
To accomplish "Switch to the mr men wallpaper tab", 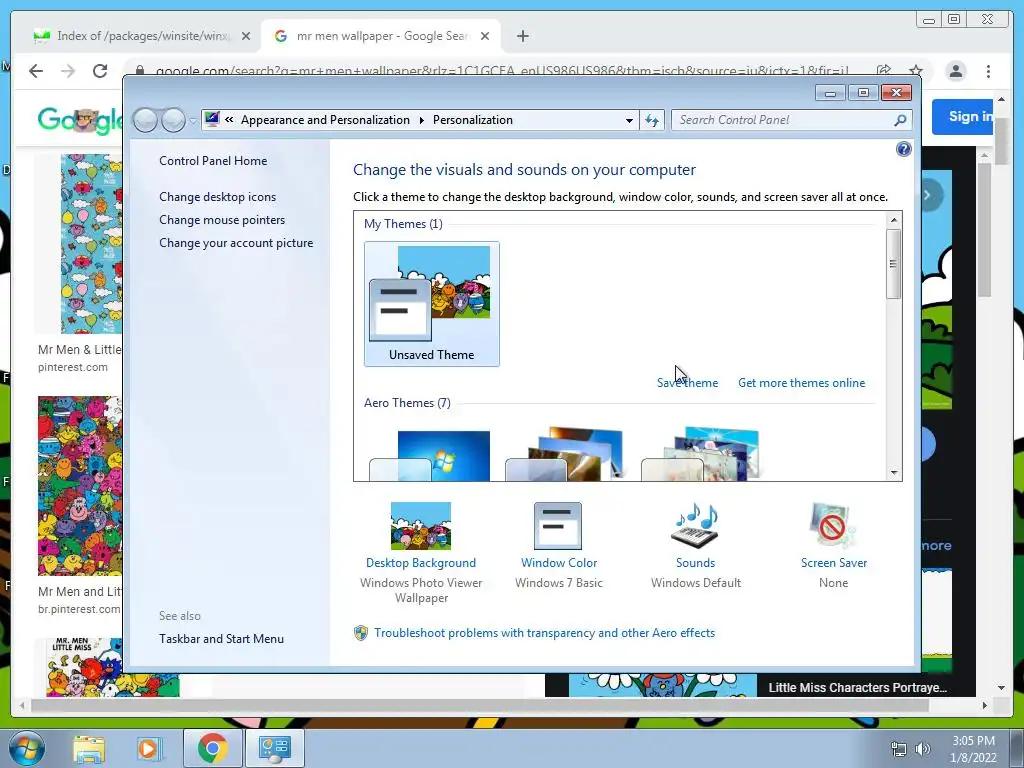I will 381,36.
